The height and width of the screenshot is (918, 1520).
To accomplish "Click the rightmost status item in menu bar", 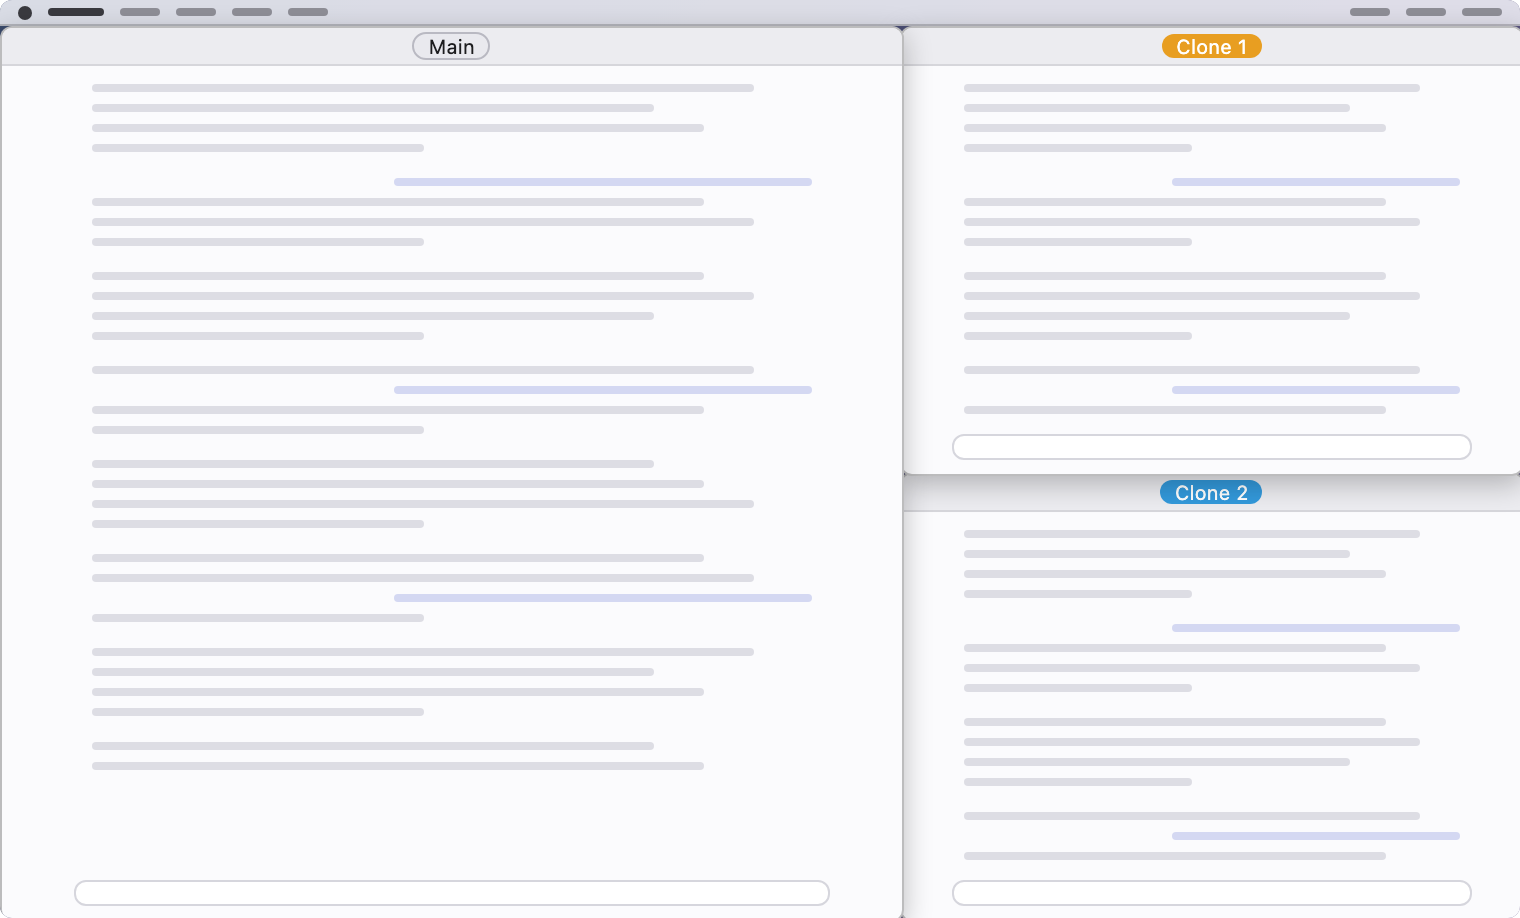I will 1482,12.
